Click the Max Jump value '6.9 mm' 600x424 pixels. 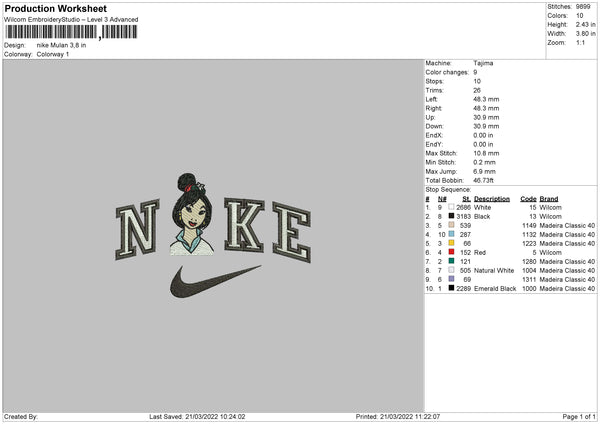tap(484, 171)
